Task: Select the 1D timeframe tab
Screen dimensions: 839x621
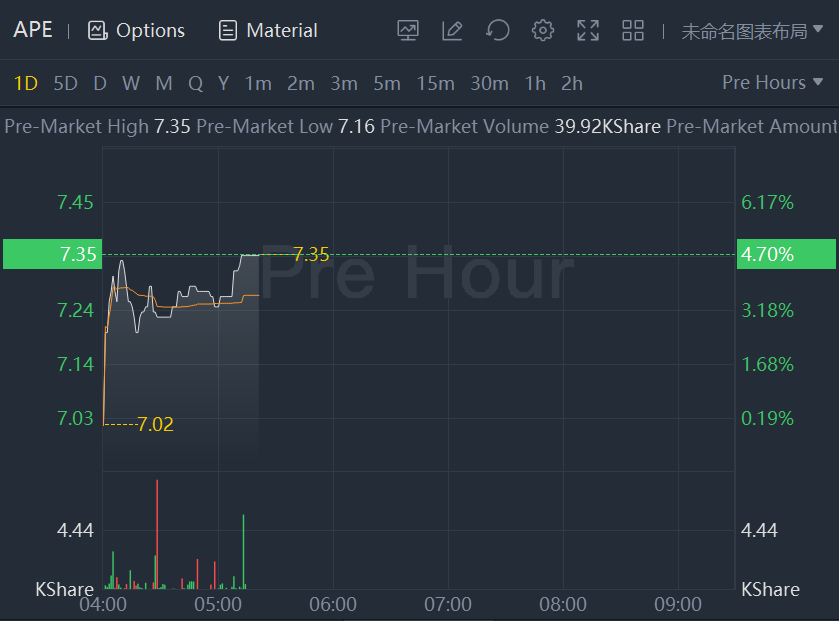Action: tap(25, 83)
